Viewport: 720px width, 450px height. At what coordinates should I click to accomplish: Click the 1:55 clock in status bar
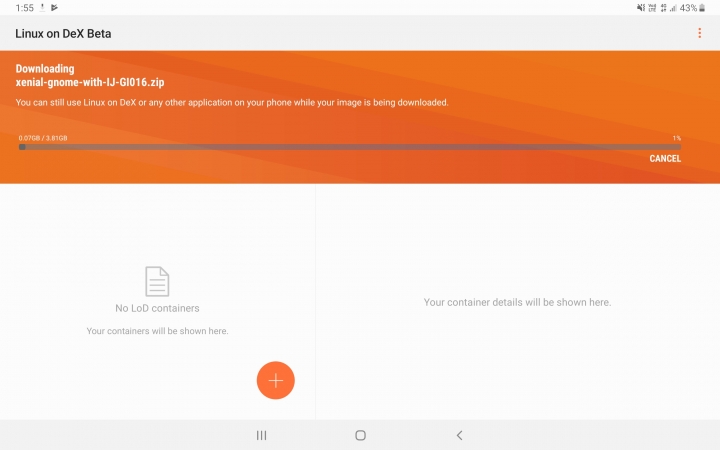pos(24,8)
